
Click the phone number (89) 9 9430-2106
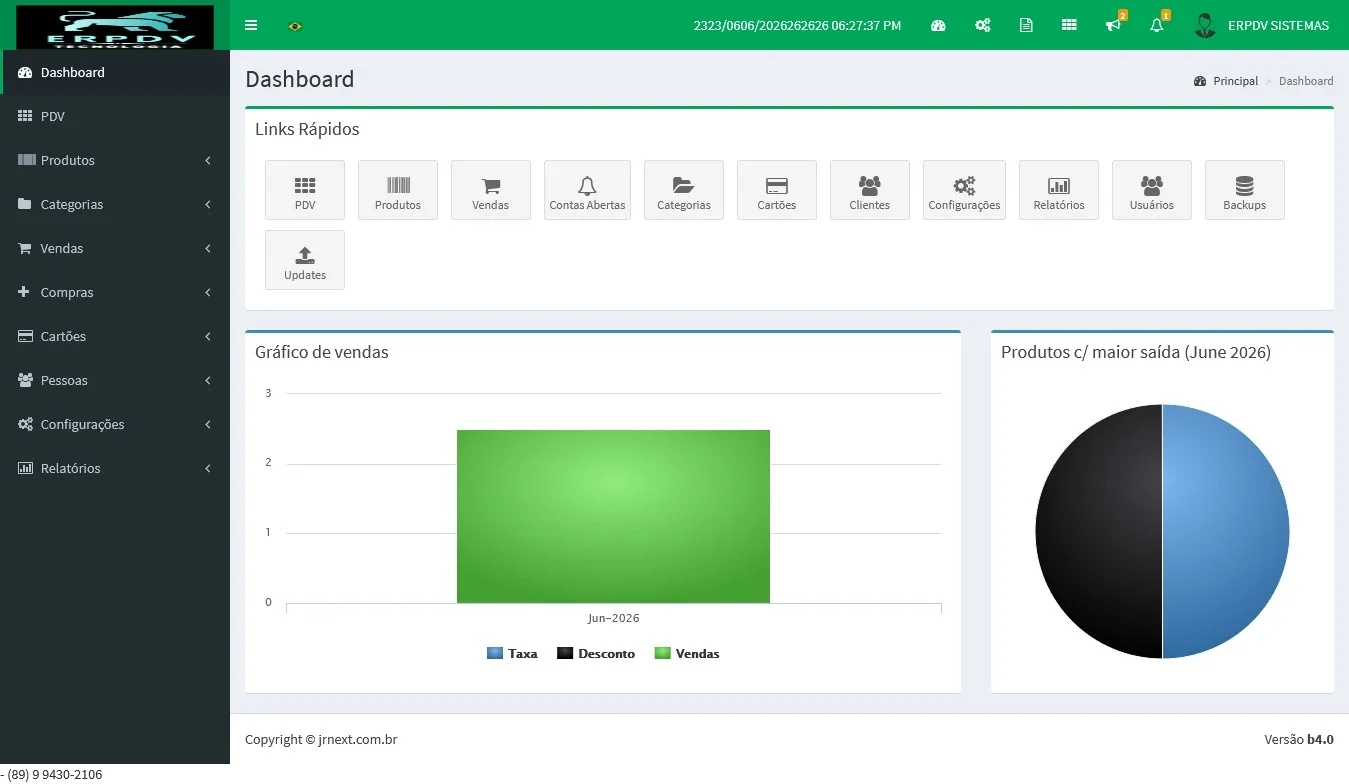pos(54,774)
